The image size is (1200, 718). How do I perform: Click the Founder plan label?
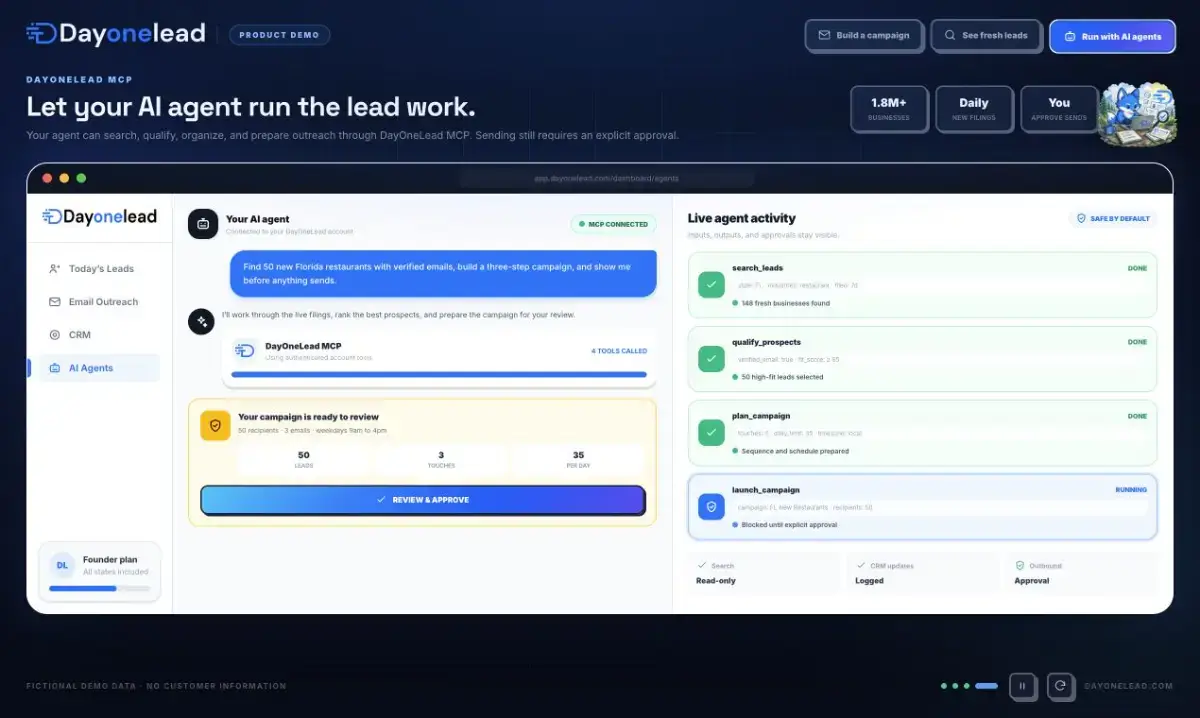(110, 560)
